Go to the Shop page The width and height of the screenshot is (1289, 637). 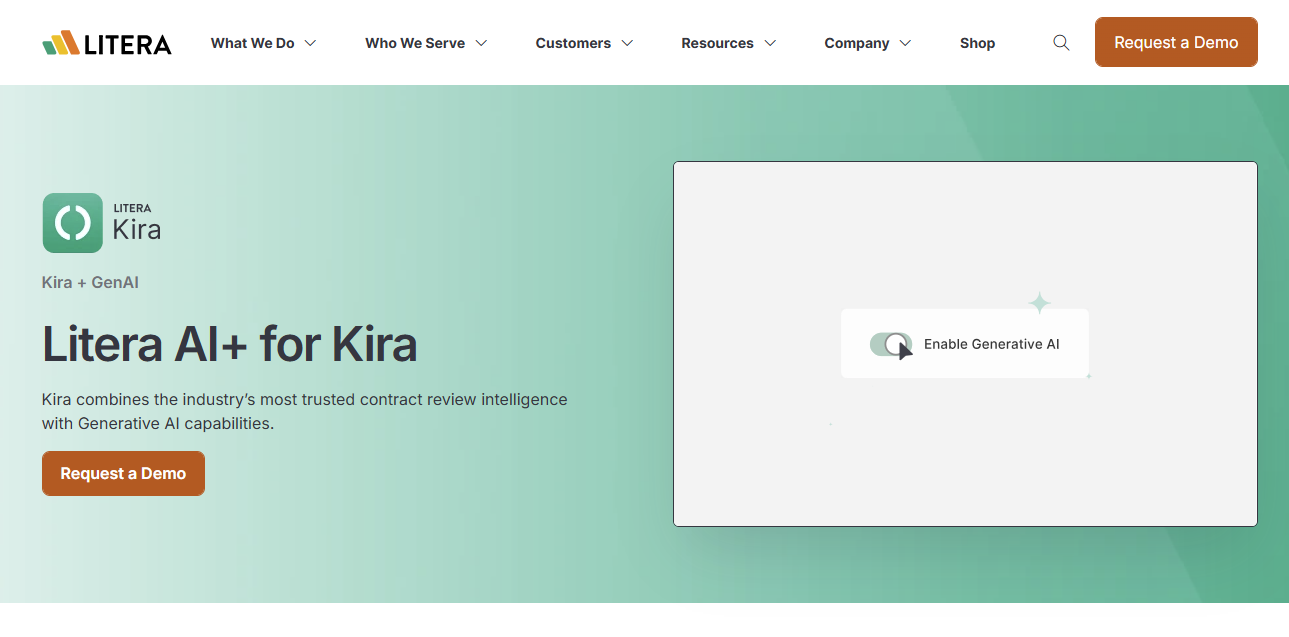[977, 43]
